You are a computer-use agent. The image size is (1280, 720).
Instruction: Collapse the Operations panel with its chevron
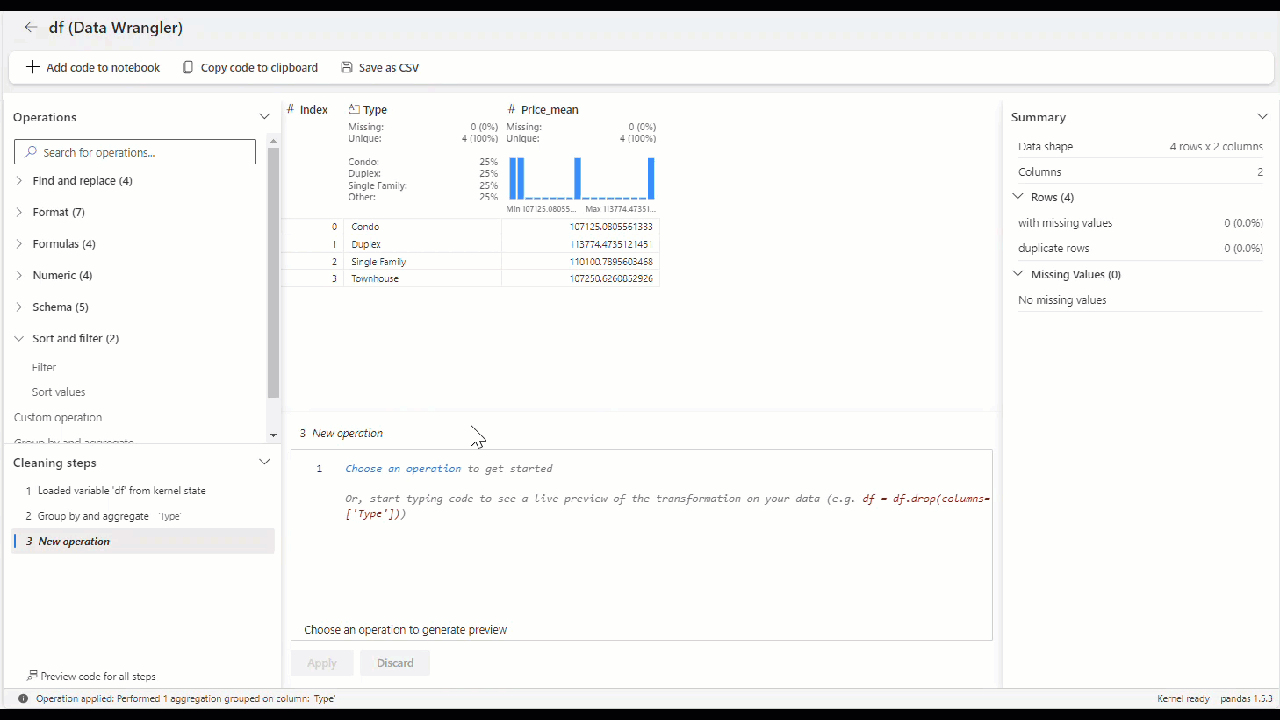click(265, 117)
